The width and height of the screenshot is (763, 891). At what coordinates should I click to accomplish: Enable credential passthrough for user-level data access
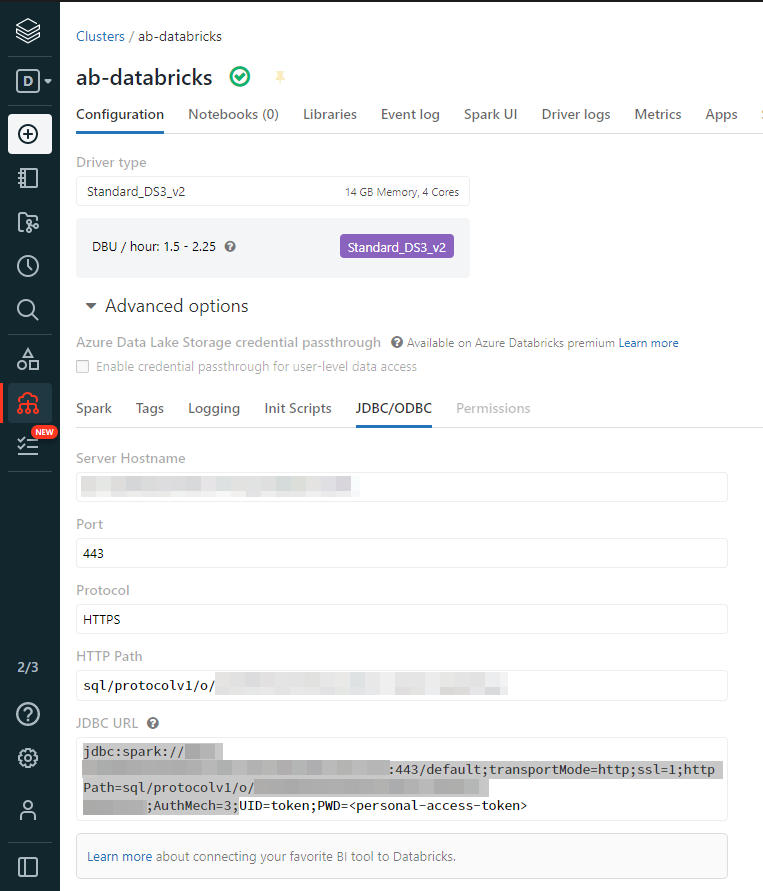[82, 366]
